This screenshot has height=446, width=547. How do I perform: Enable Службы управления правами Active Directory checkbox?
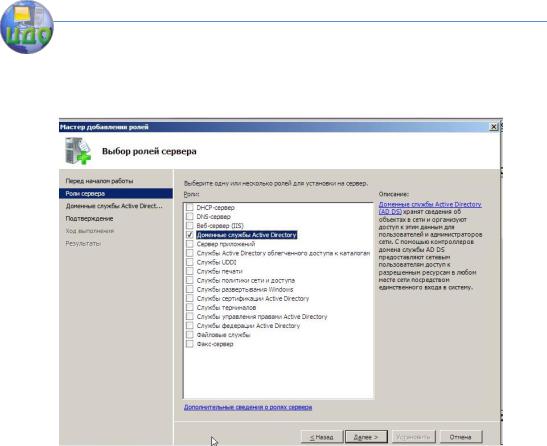[x=189, y=316]
